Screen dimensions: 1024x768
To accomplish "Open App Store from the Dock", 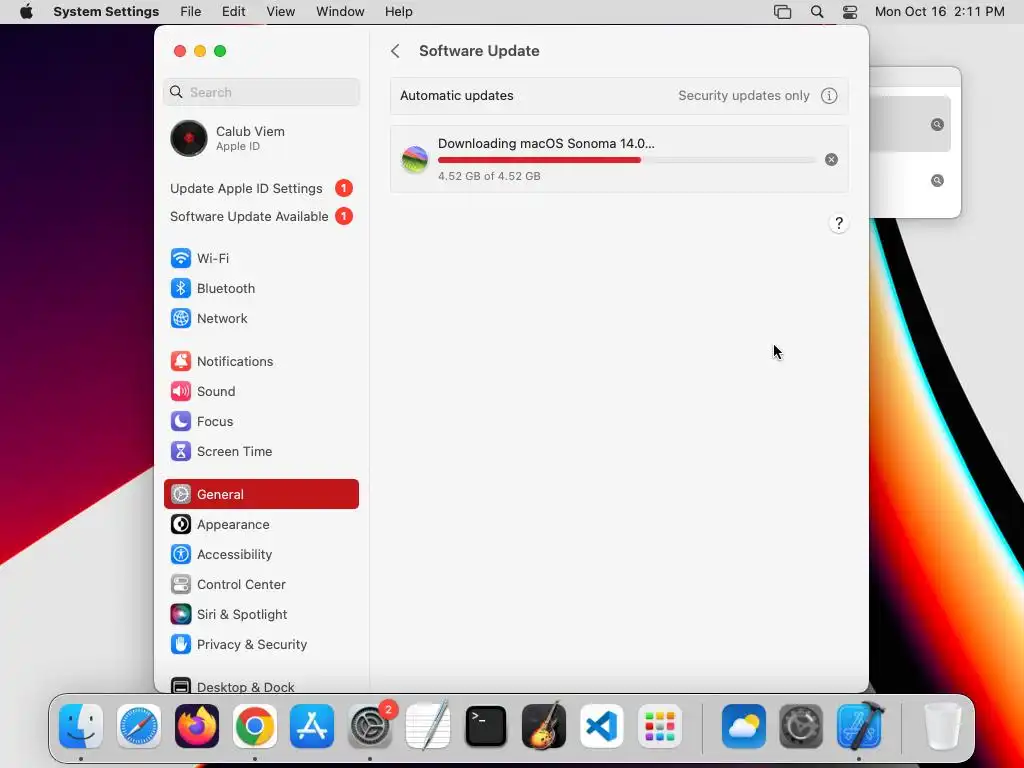I will tap(312, 726).
